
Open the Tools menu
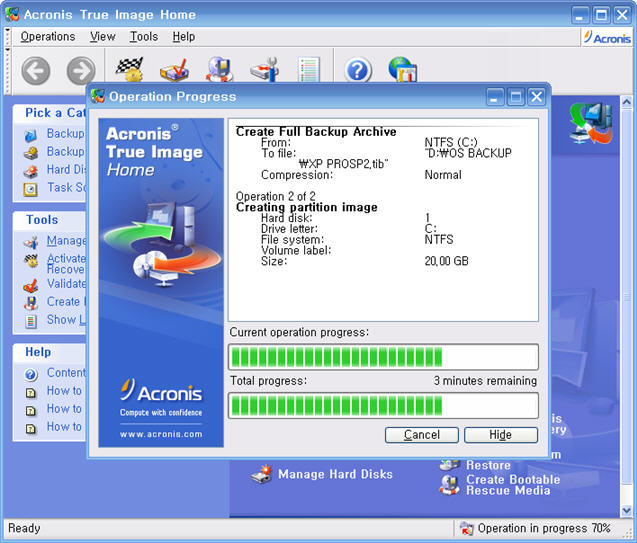[144, 37]
